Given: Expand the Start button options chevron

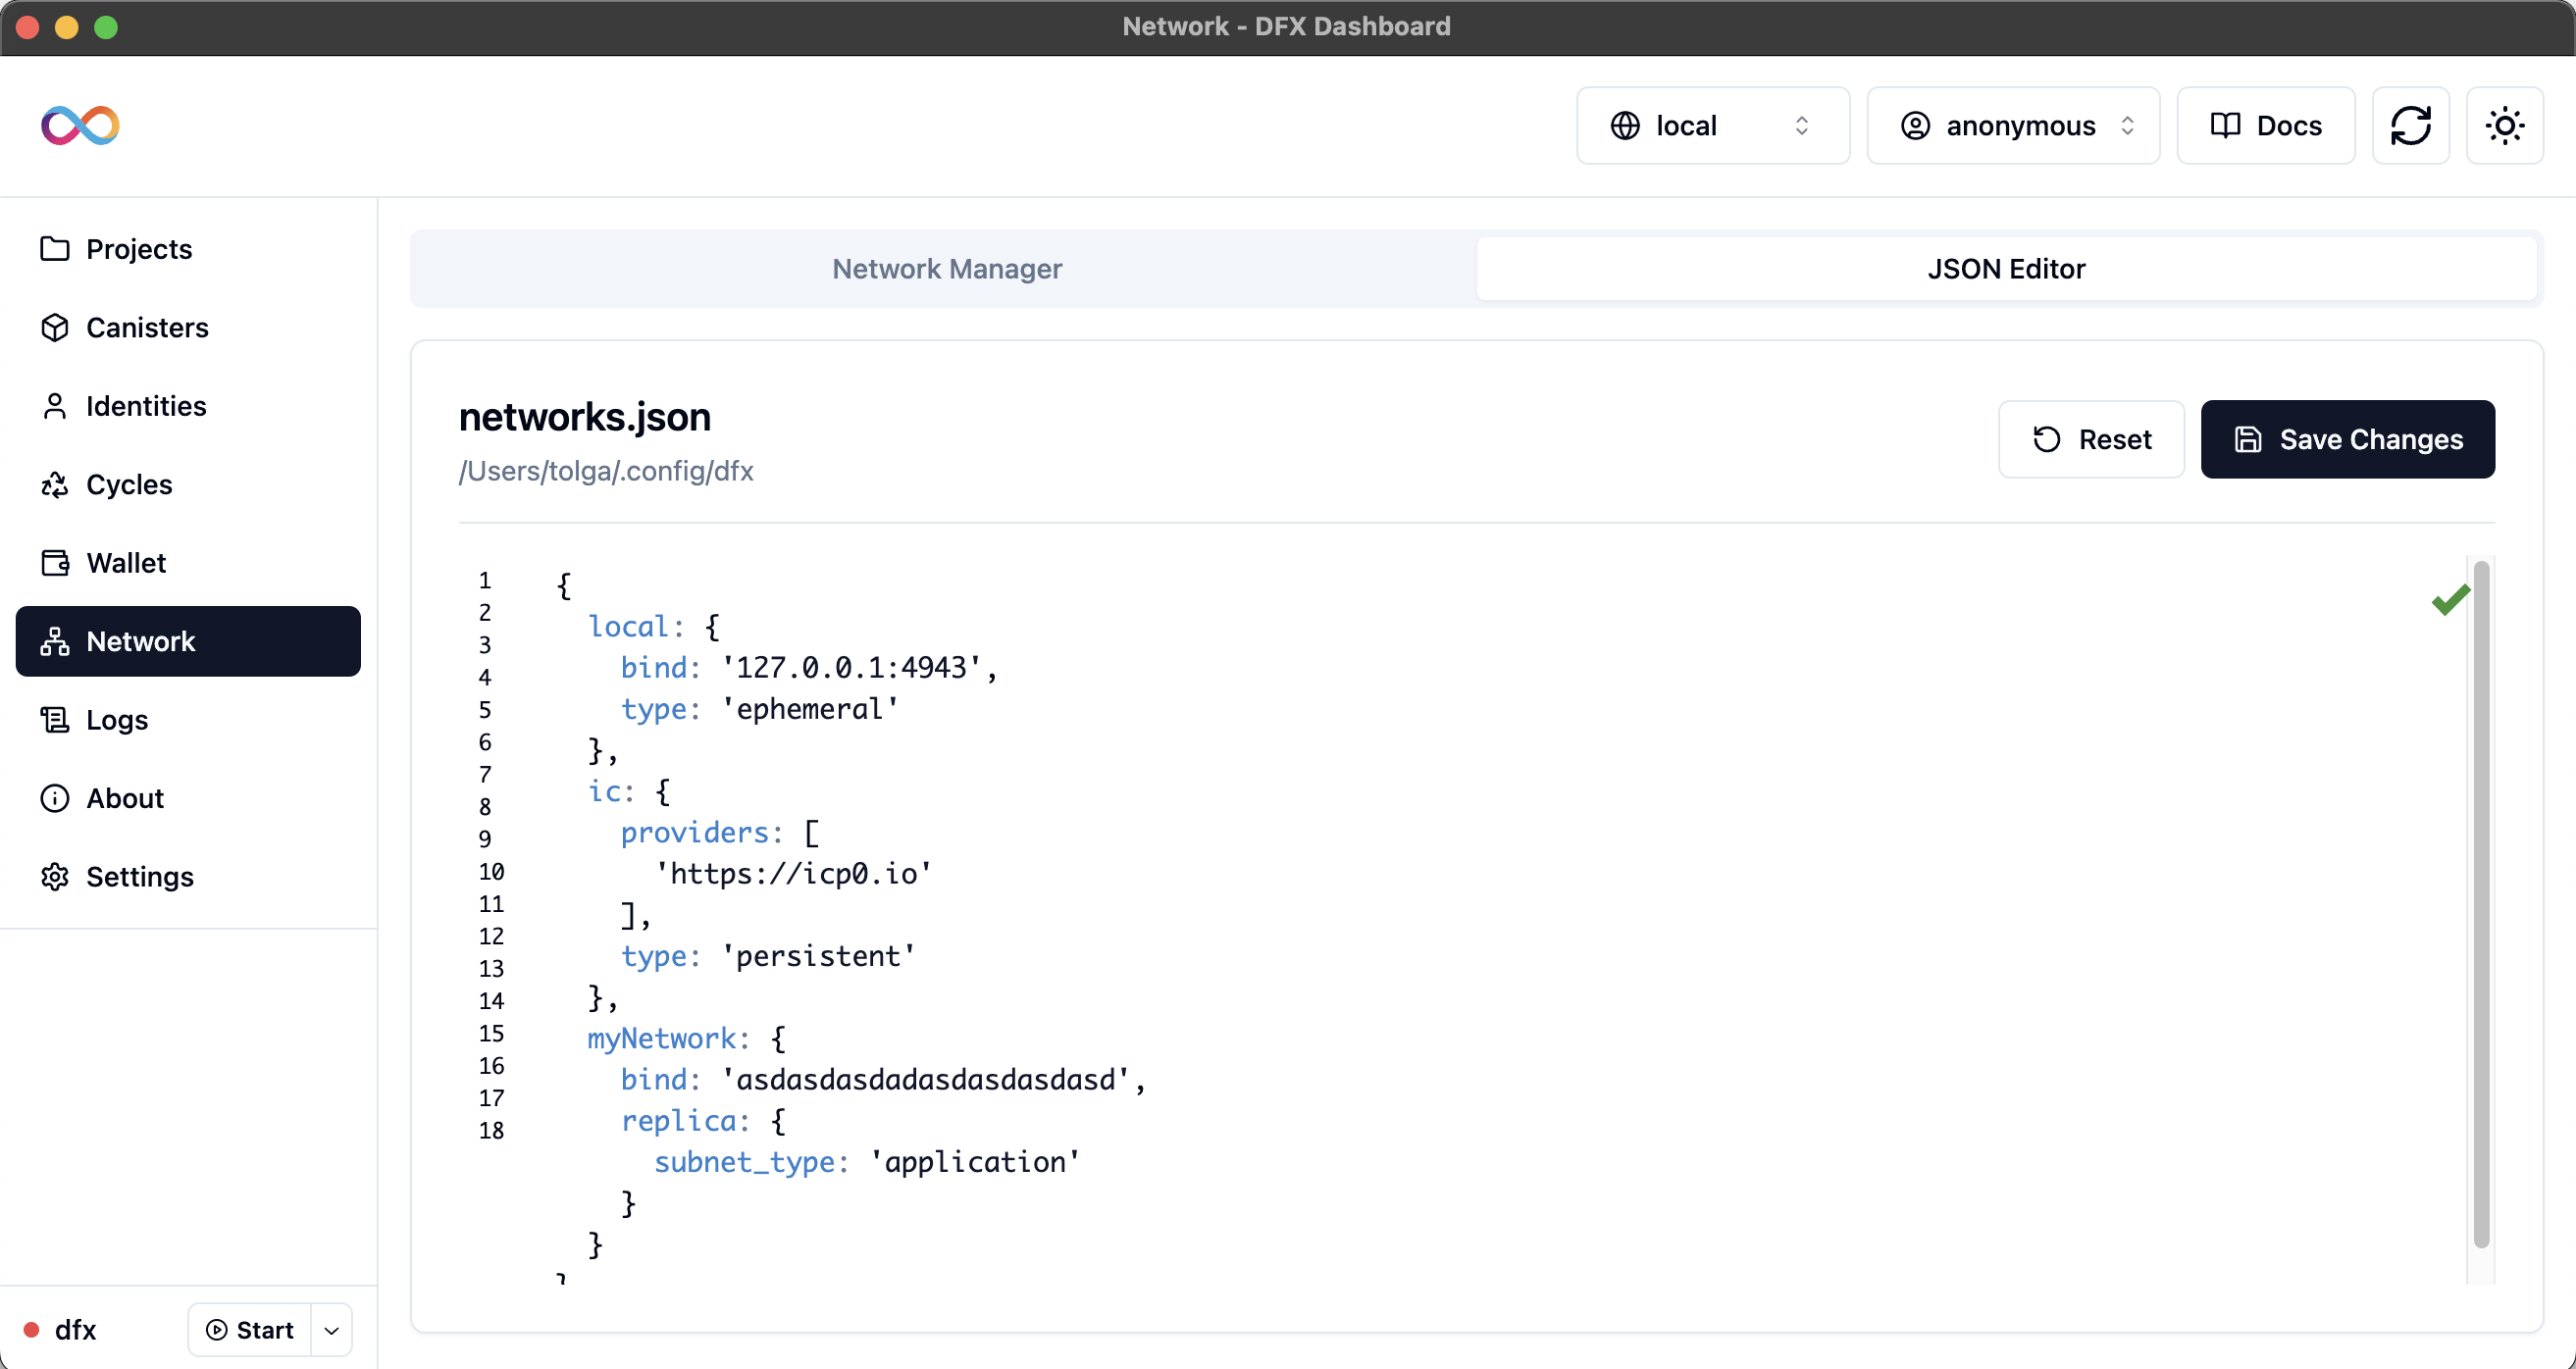Looking at the screenshot, I should tap(332, 1330).
